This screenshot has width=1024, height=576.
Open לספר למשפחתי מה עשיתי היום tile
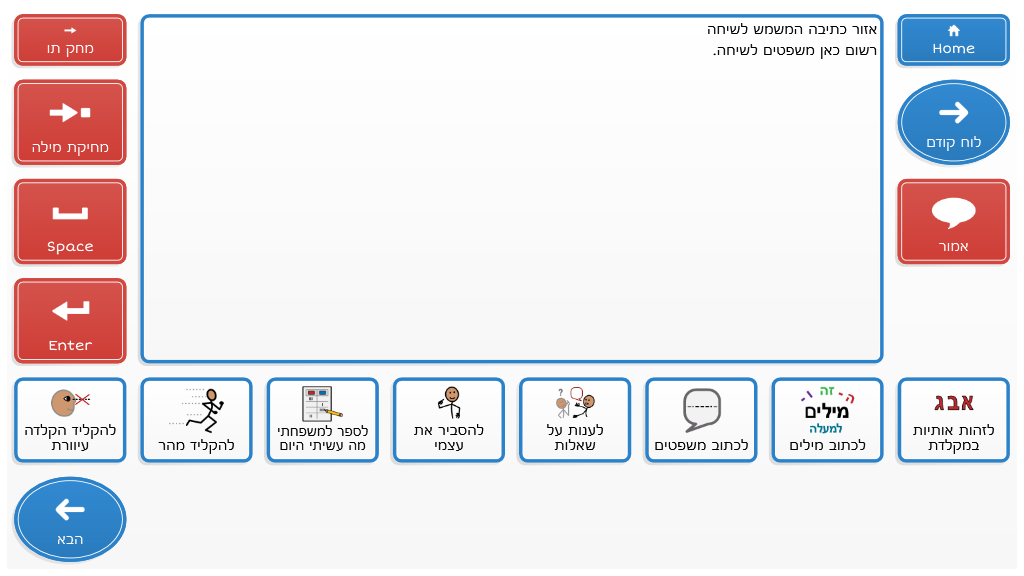322,420
